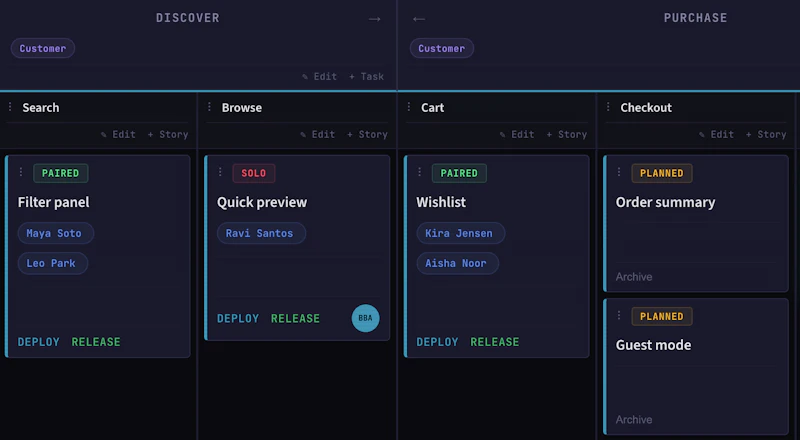Image resolution: width=800 pixels, height=440 pixels.
Task: Click RELEASE on the Quick preview card
Action: [x=295, y=319]
